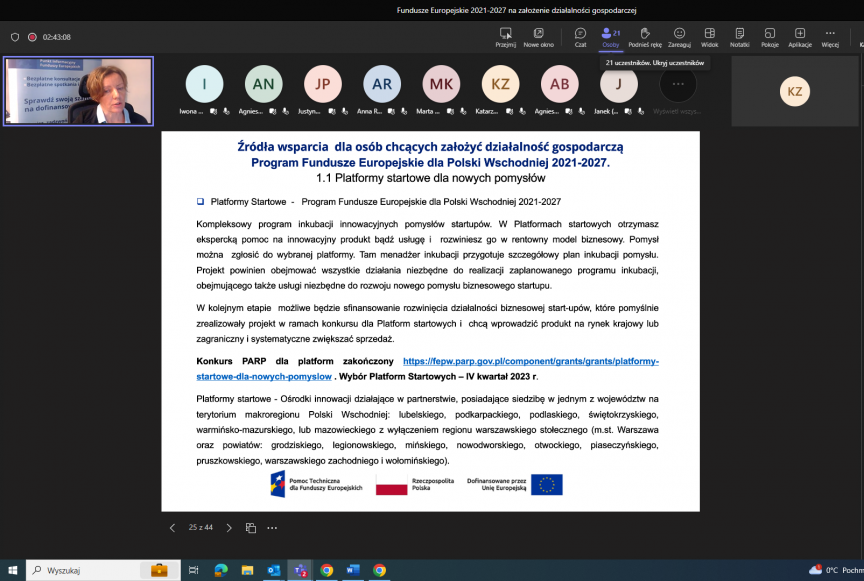Open the Pokoje breakout rooms
Viewport: 864px width, 581px height.
(x=770, y=37)
